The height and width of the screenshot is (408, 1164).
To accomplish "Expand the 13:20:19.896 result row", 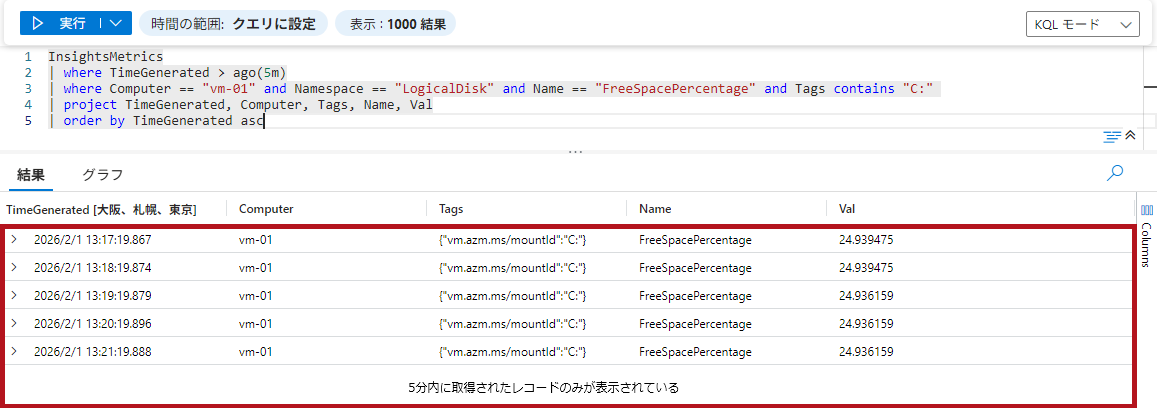I will [14, 324].
